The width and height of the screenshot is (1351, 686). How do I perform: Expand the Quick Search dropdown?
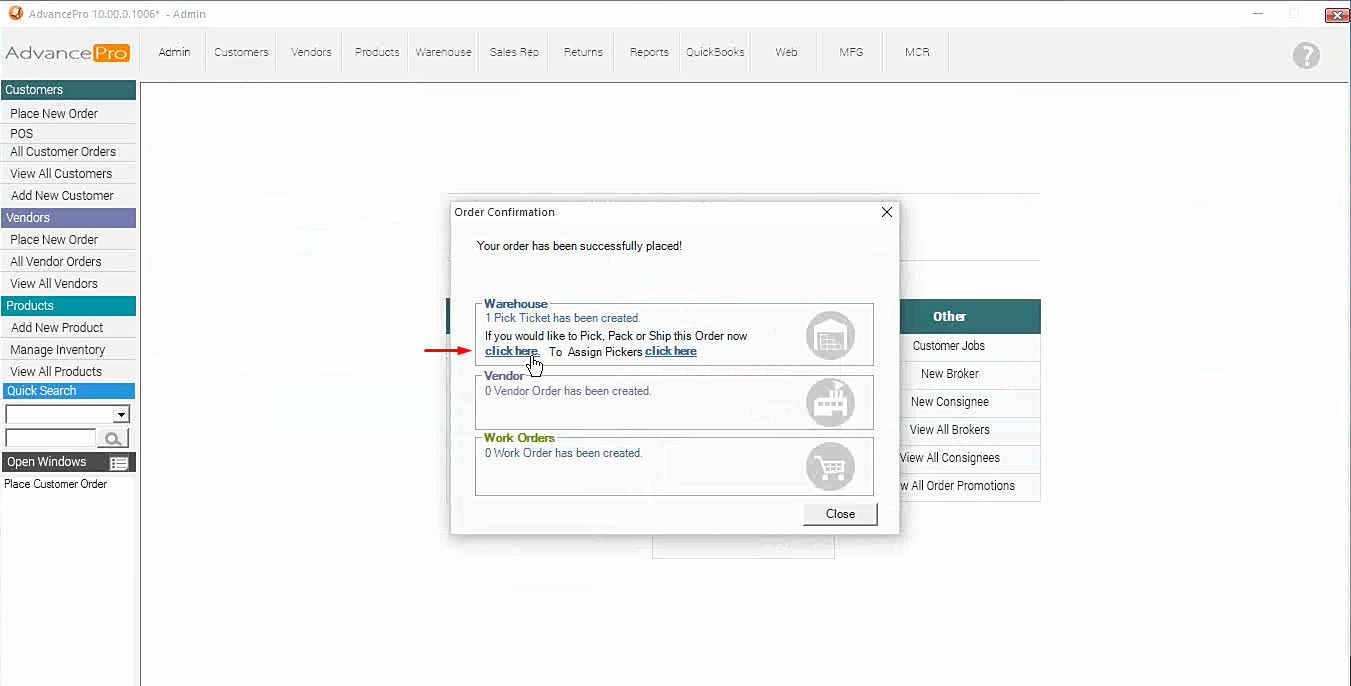(x=122, y=415)
